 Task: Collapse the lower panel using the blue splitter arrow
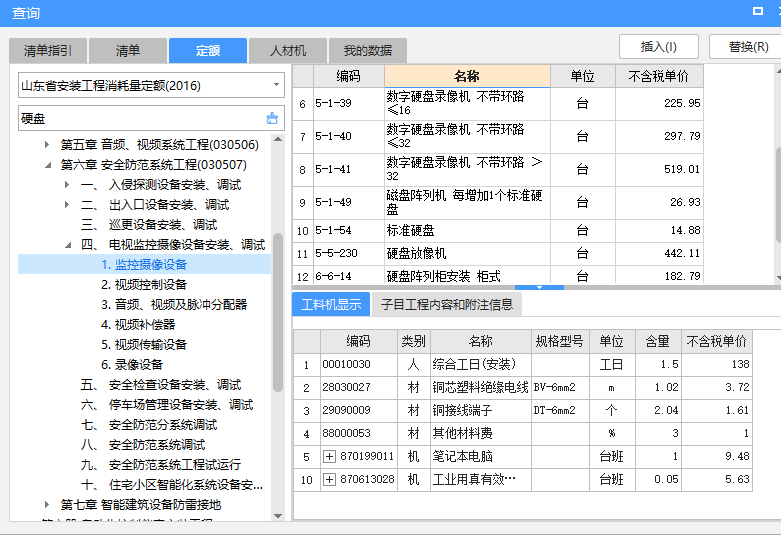pyautogui.click(x=539, y=287)
